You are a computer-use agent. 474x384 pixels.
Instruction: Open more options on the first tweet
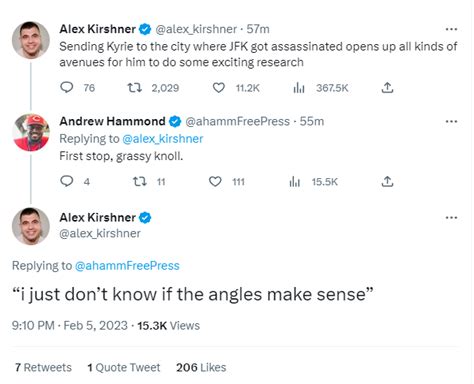point(451,29)
